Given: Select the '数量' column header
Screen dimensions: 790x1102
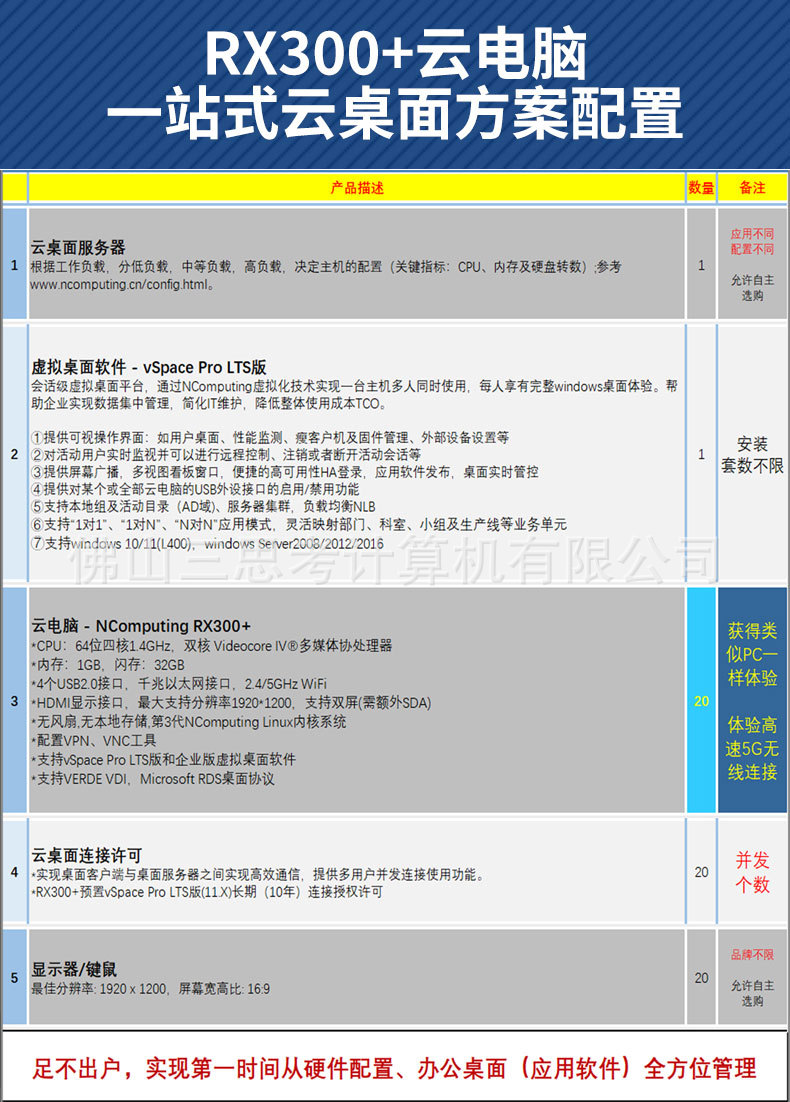Looking at the screenshot, I should point(701,188).
